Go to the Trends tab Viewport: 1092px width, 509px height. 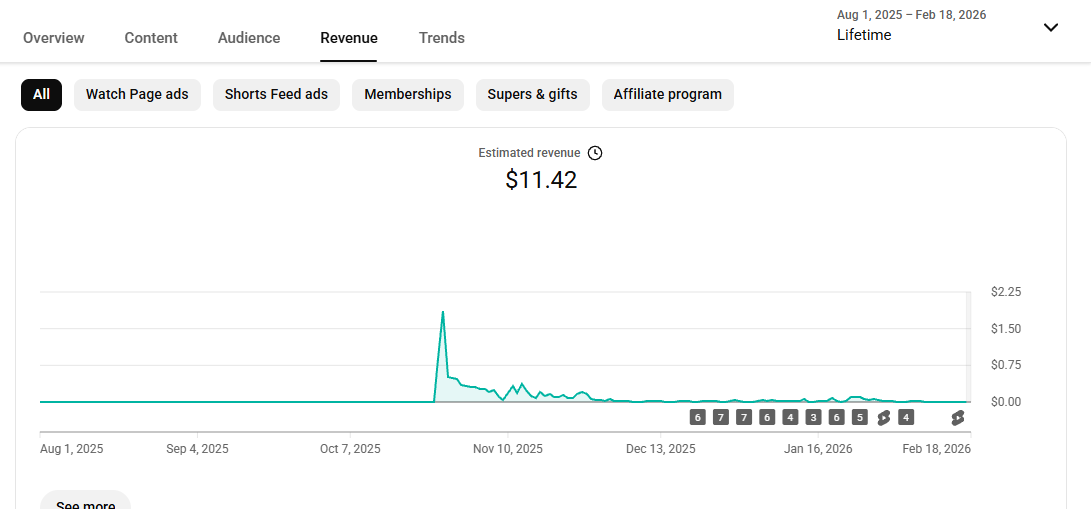tap(441, 38)
